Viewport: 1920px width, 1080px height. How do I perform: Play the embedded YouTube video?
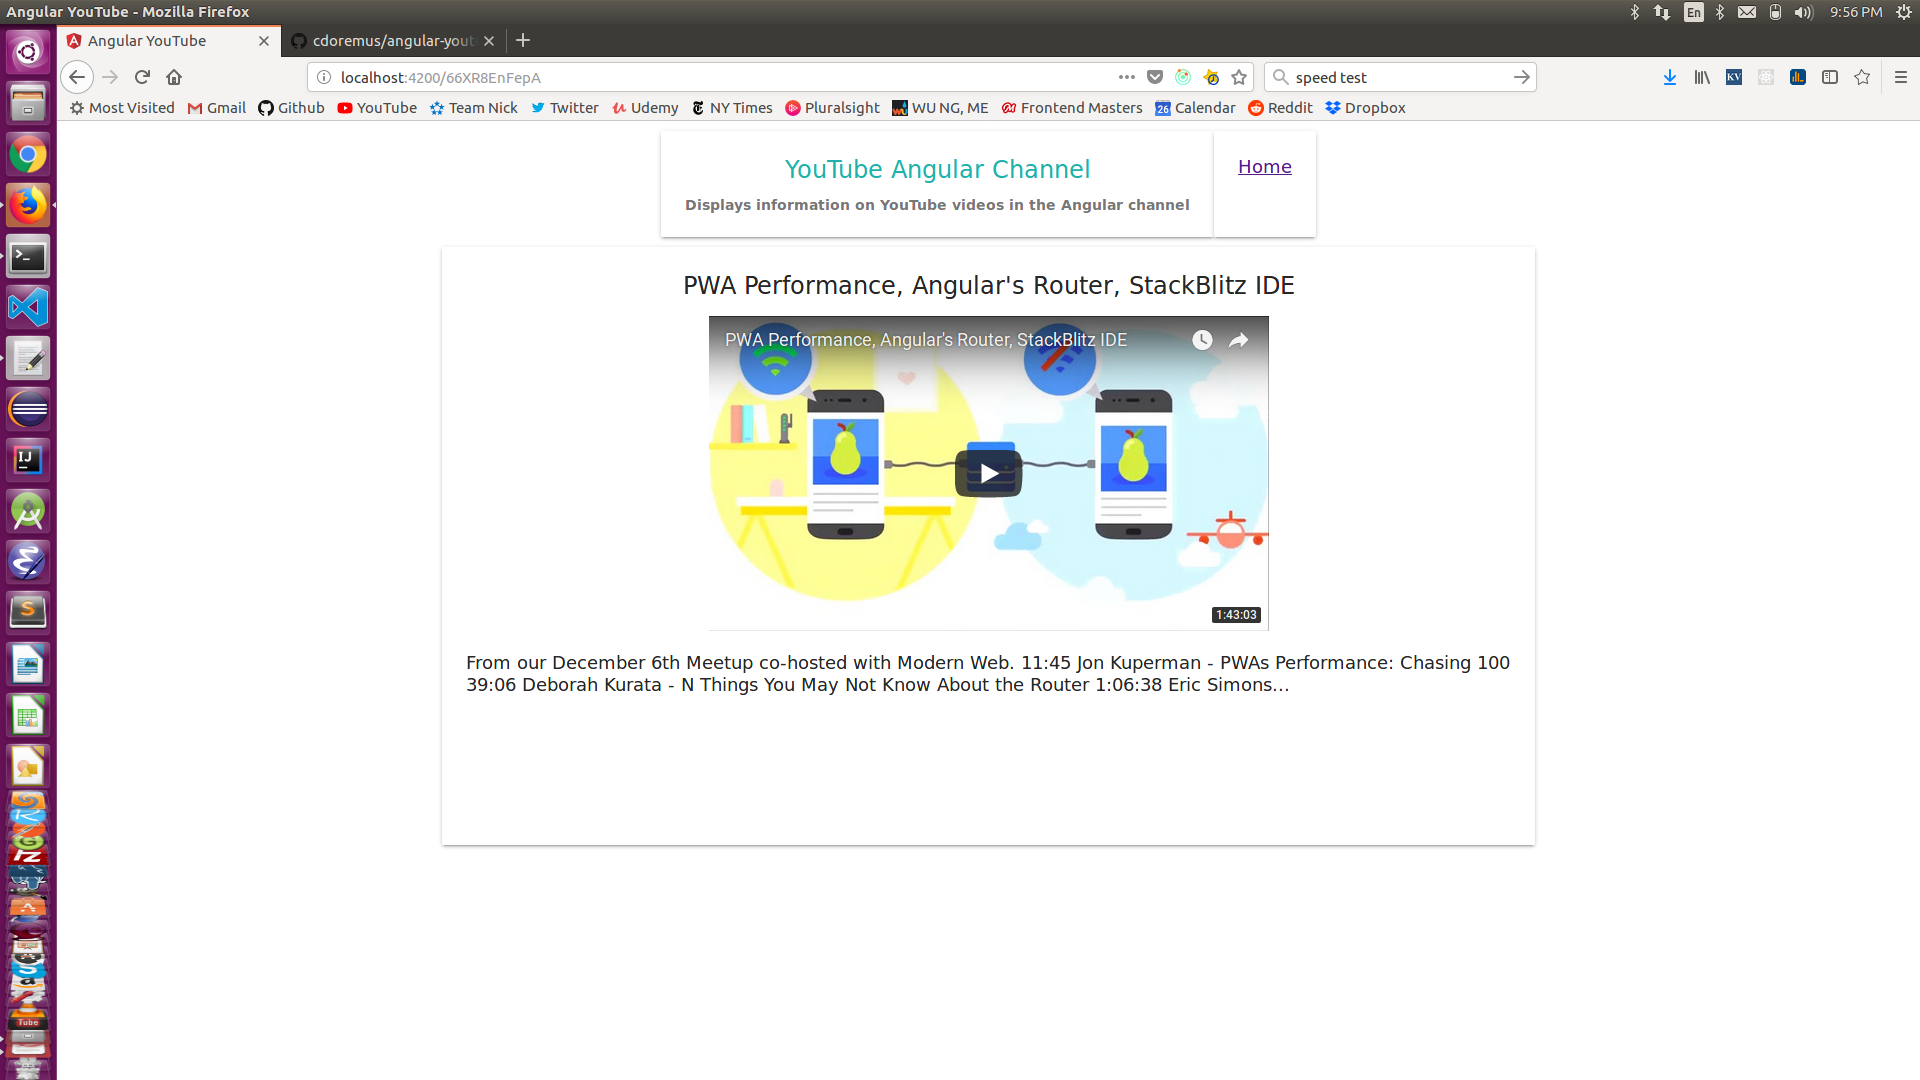click(x=988, y=473)
